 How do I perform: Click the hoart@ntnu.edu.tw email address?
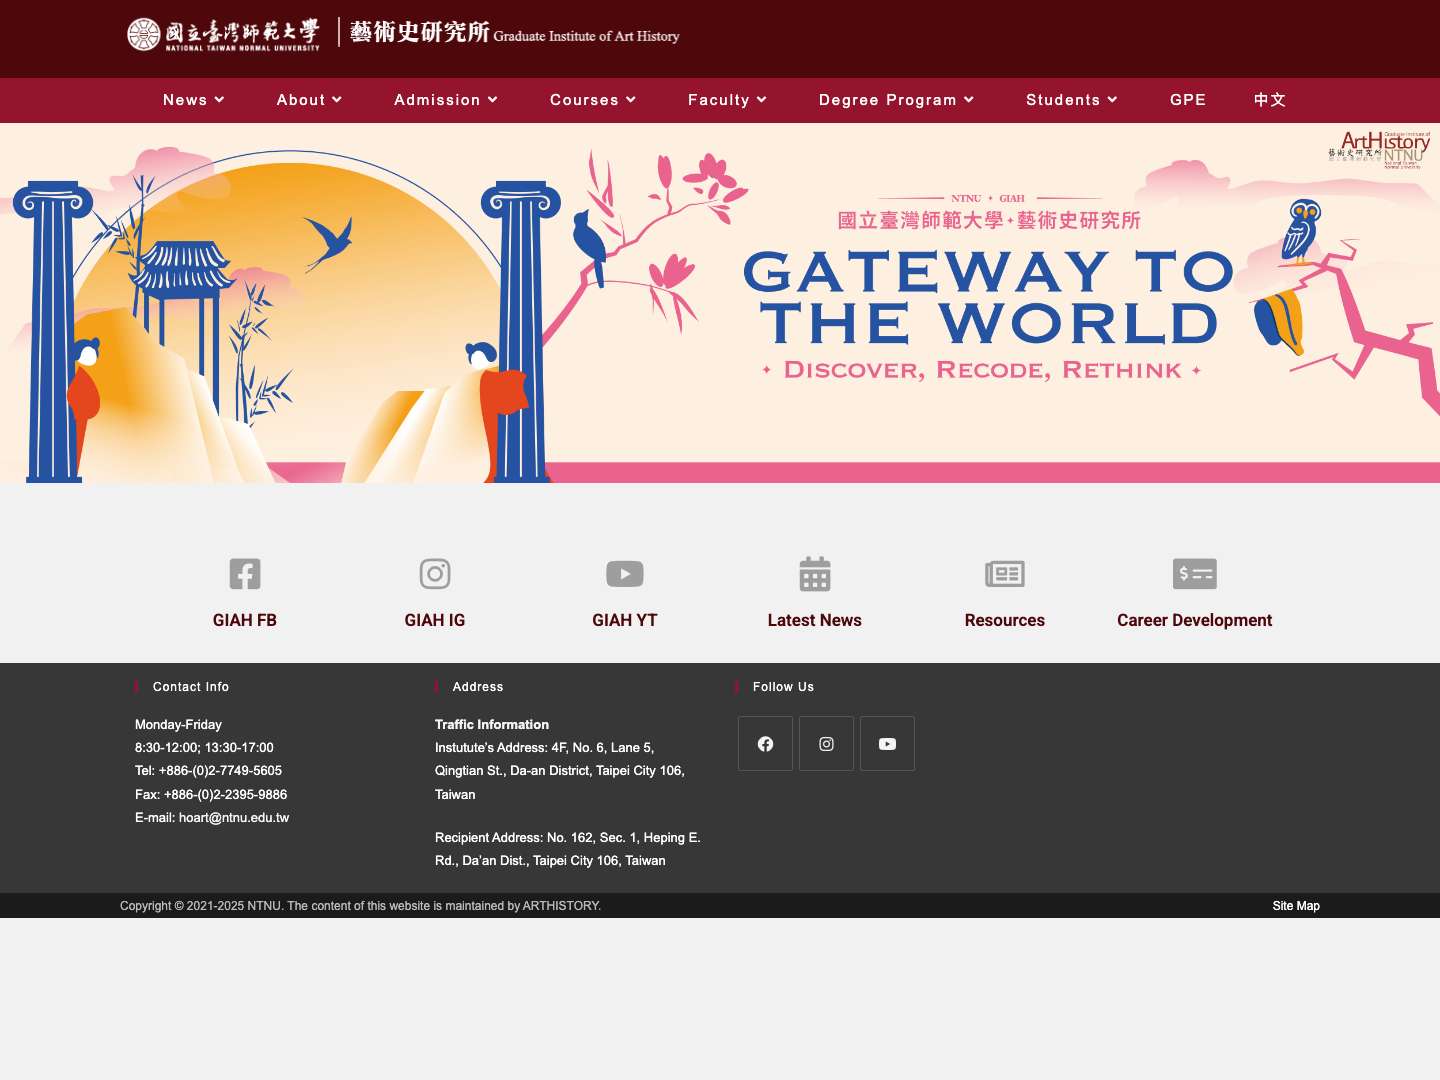[x=233, y=818]
